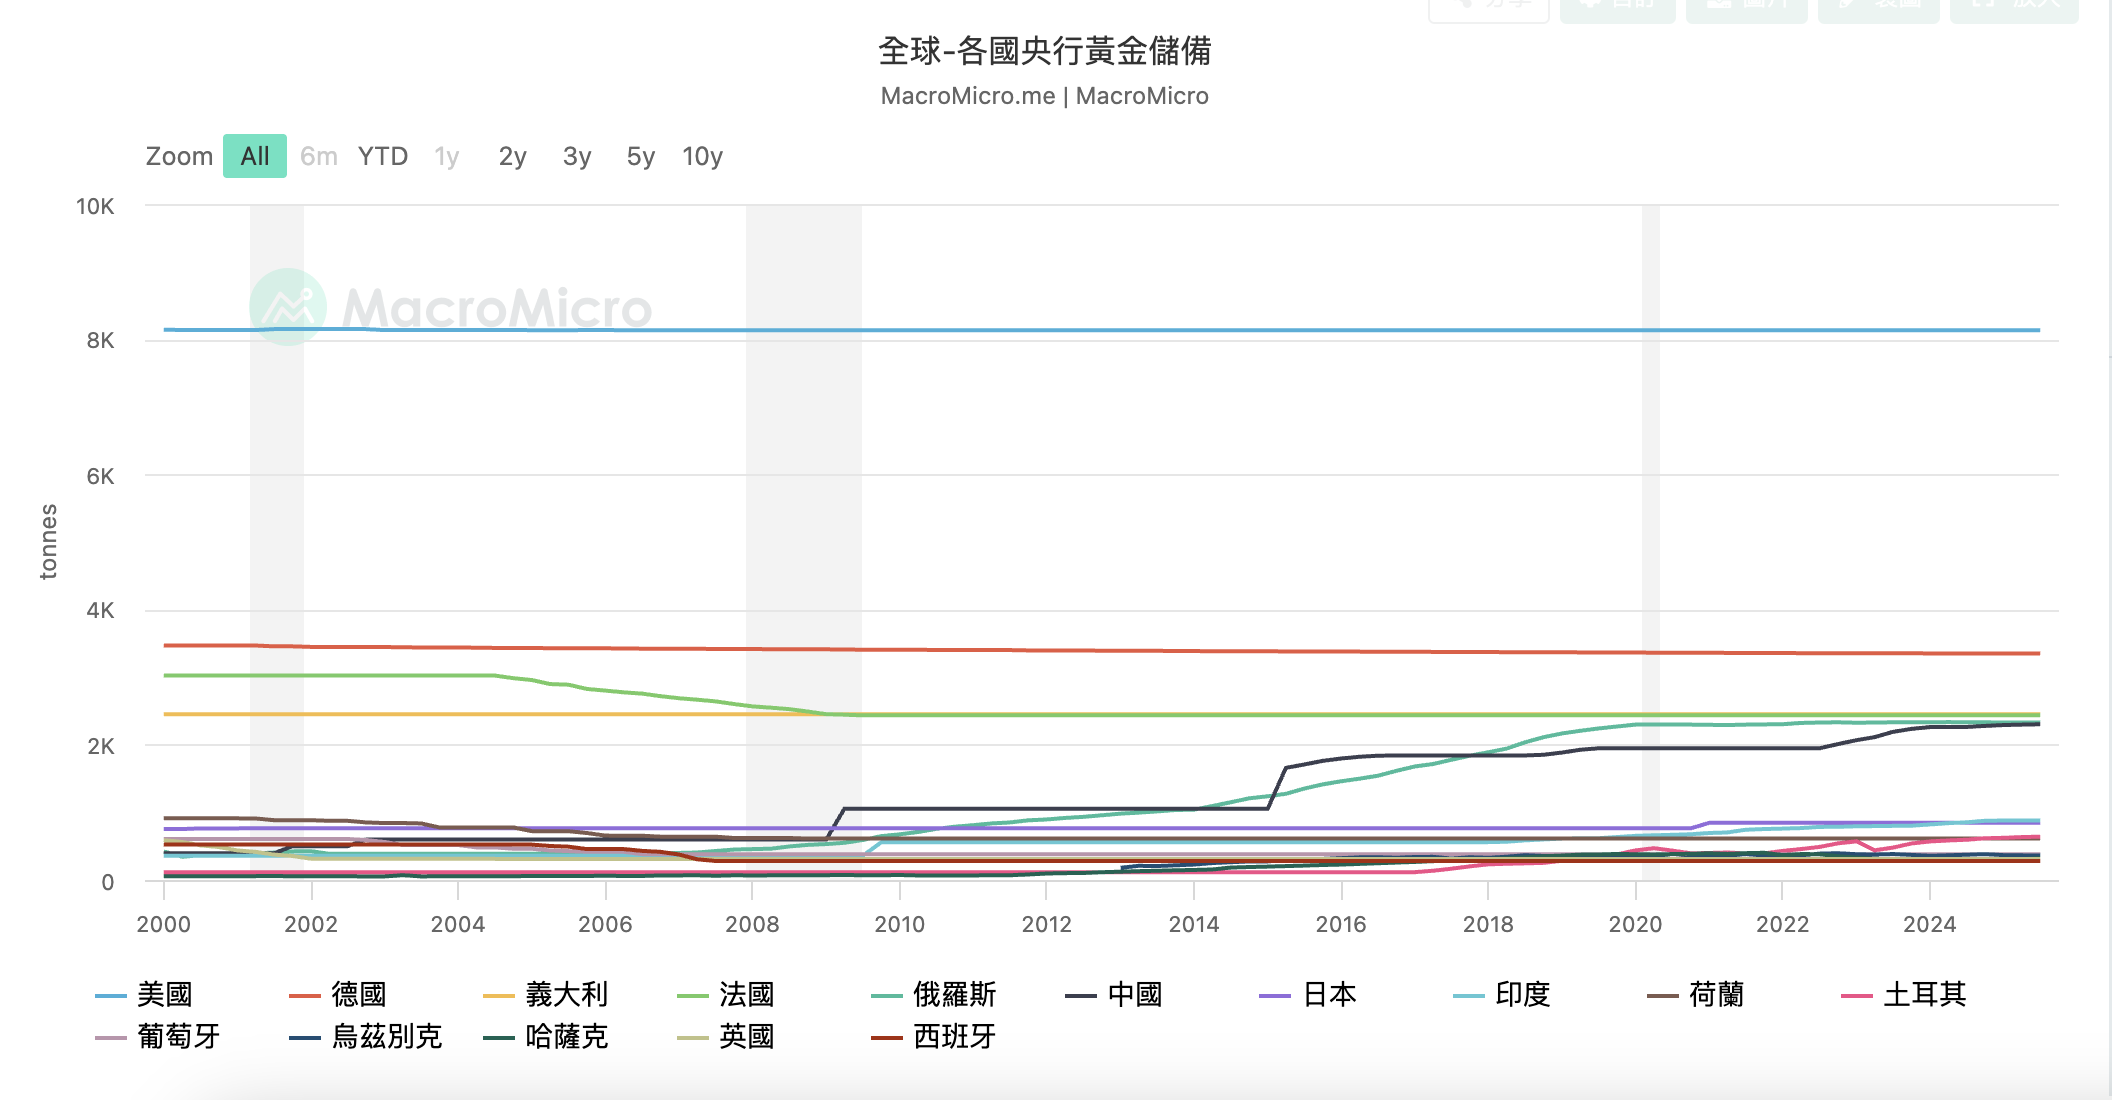Click the 2006 x-axis label
This screenshot has height=1100, width=2112.
605,924
